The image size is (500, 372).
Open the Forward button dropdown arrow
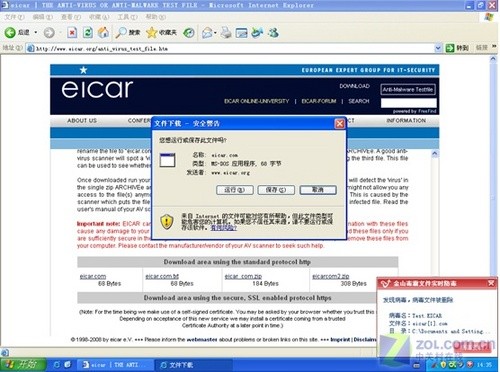tap(60, 33)
